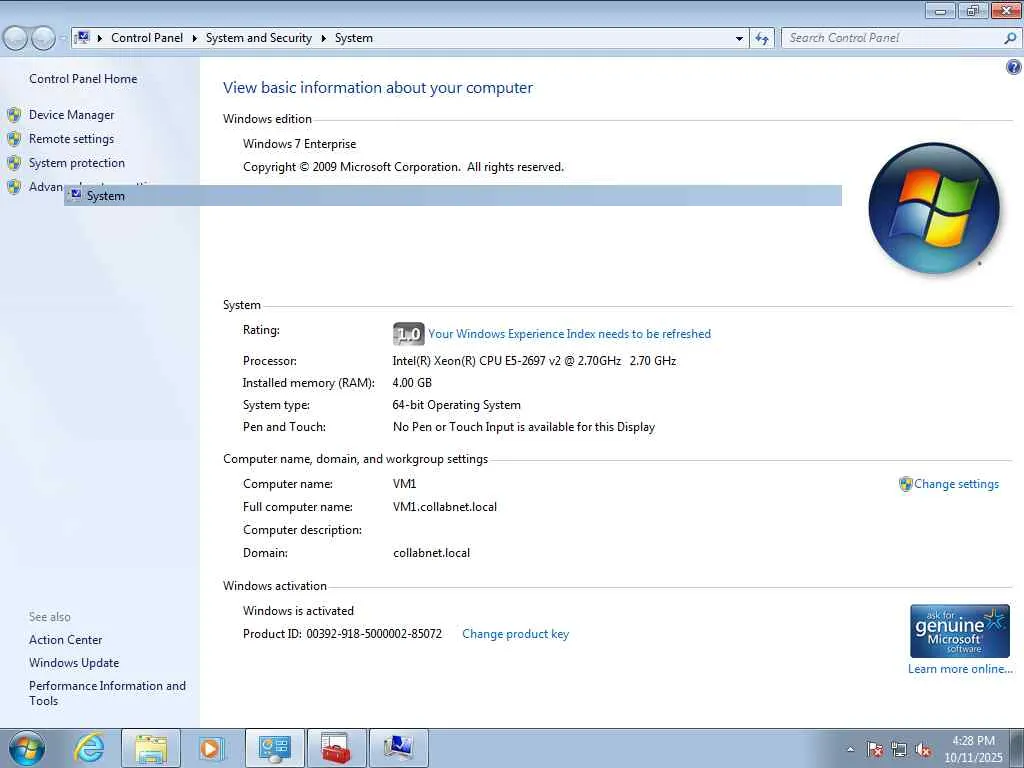Switch to Control Panel taskbar button

(x=274, y=748)
